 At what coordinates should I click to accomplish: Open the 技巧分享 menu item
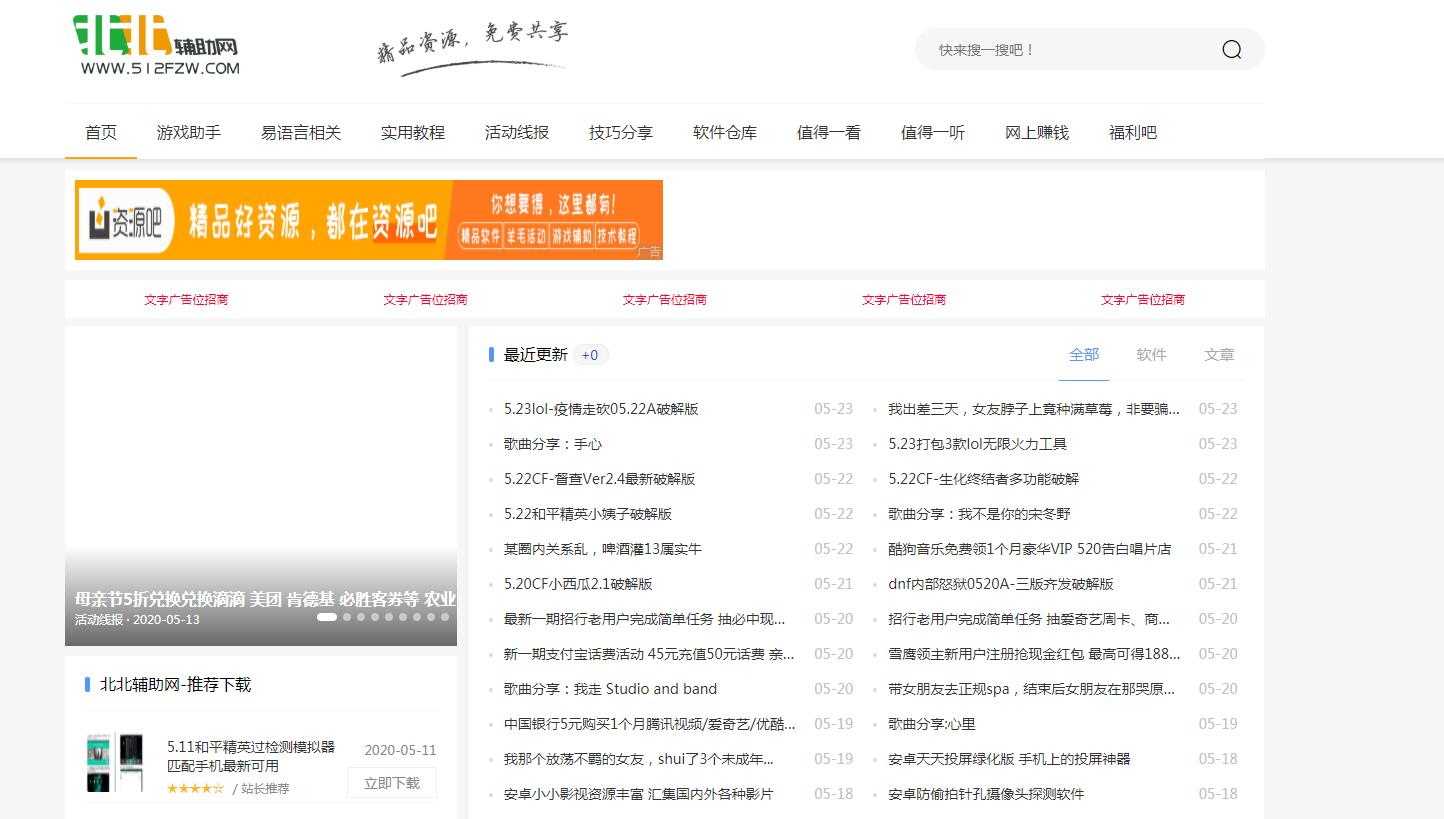point(621,132)
